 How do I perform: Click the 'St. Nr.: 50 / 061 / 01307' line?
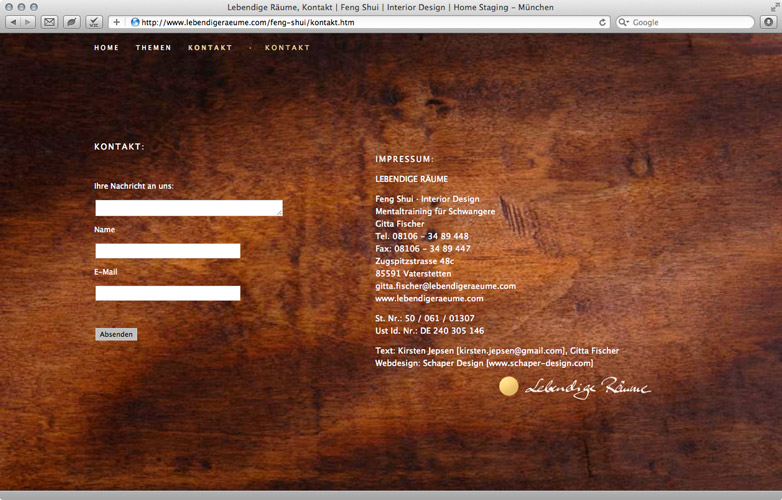click(x=425, y=318)
